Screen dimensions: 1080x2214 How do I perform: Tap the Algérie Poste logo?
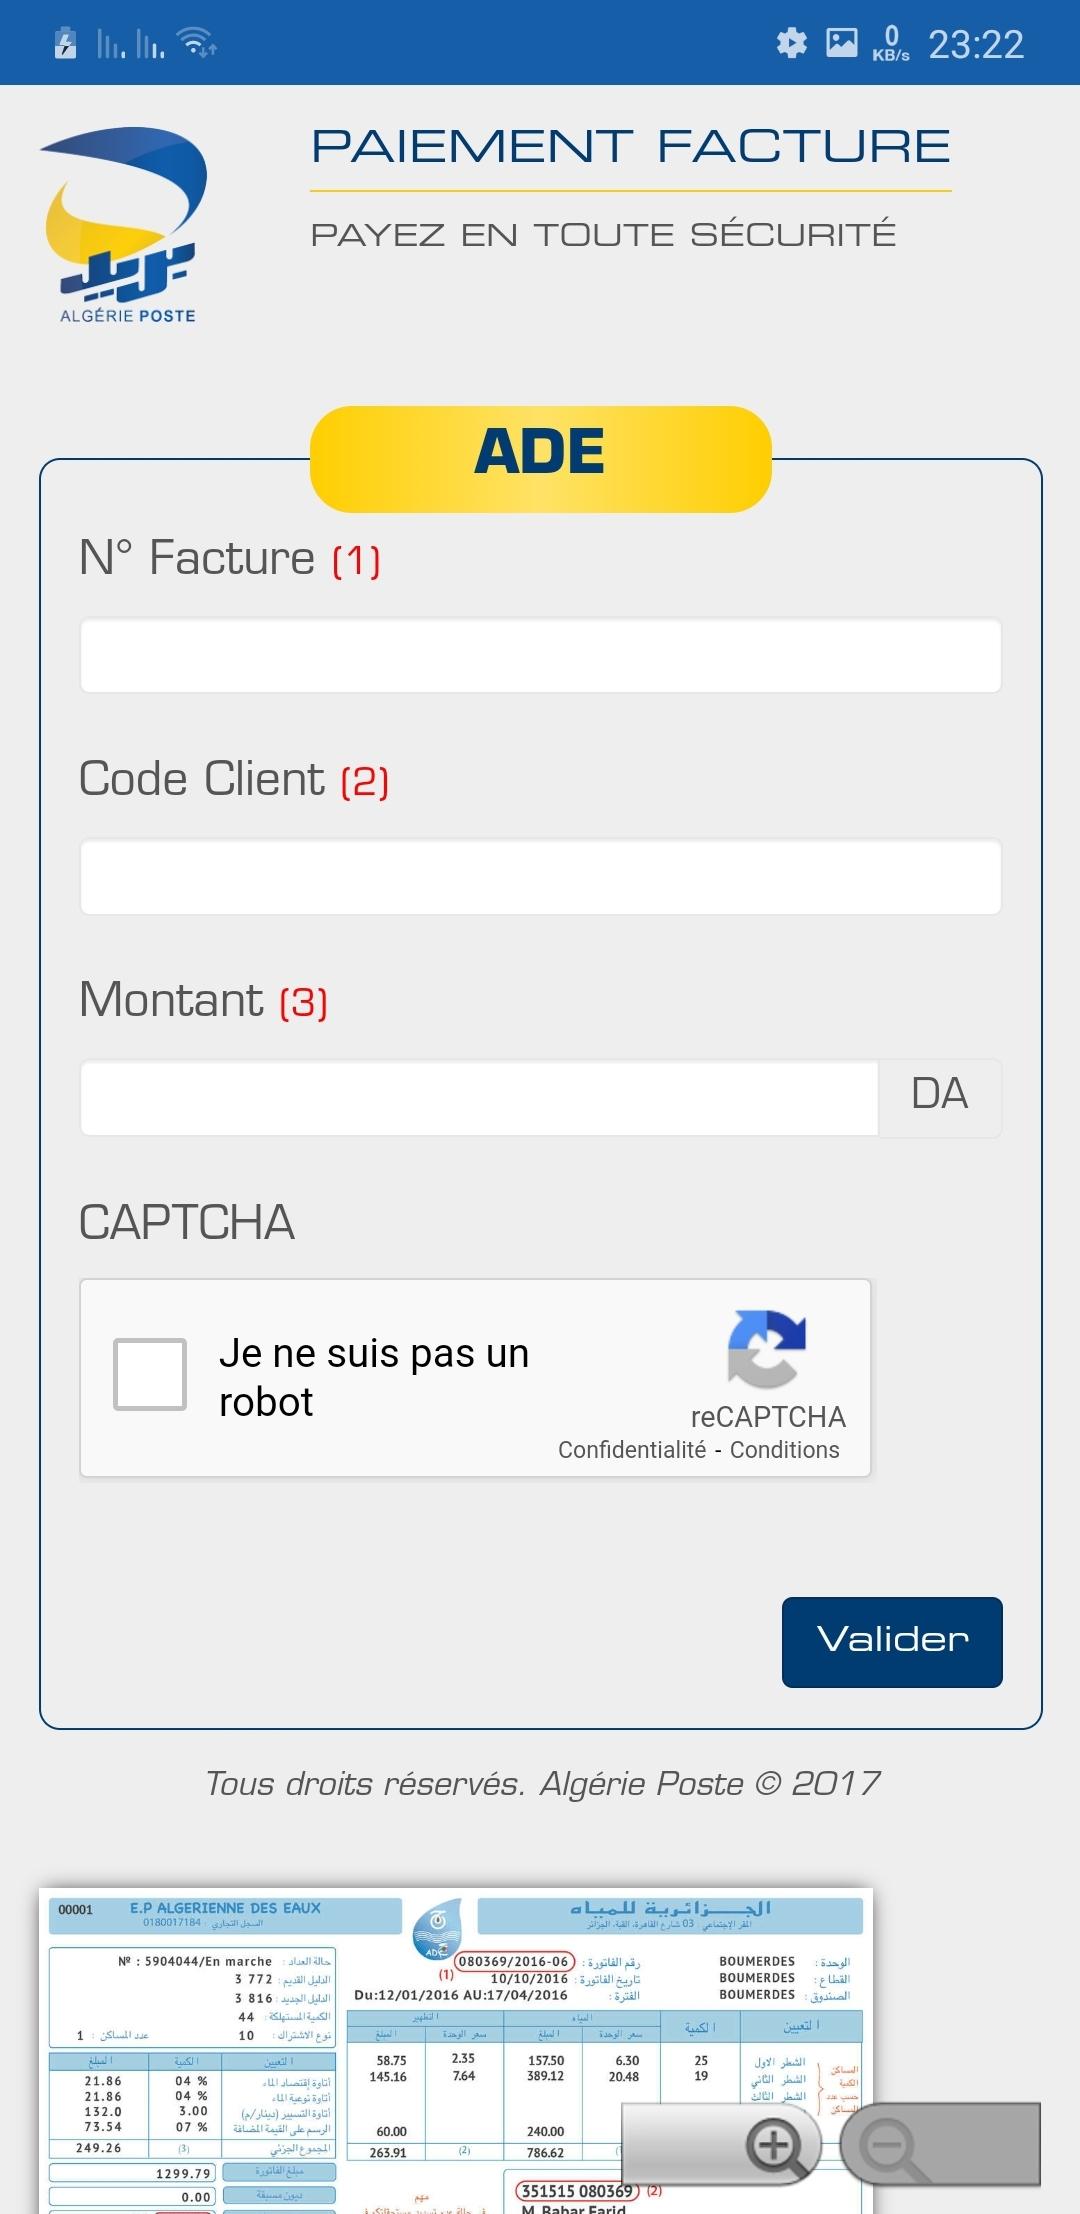coord(125,225)
